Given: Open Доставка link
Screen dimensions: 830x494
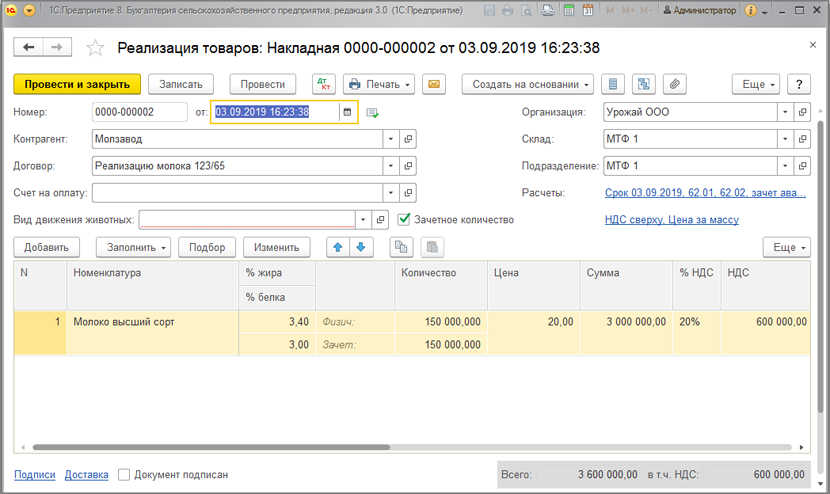Looking at the screenshot, I should coord(86,474).
